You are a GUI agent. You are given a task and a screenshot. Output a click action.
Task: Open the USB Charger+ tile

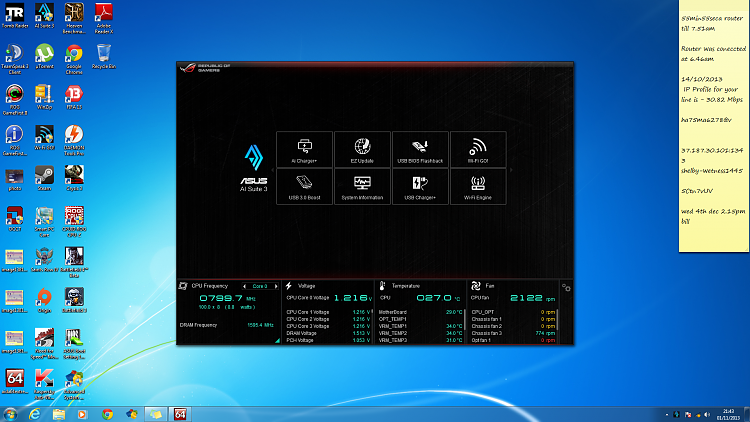tap(420, 186)
